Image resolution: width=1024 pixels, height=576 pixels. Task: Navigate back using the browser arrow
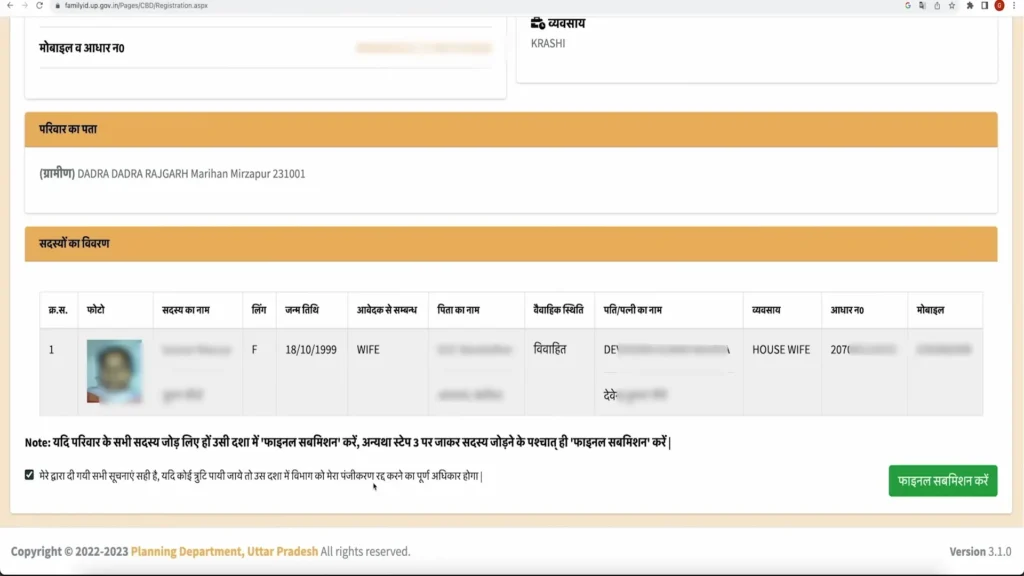[10, 5]
